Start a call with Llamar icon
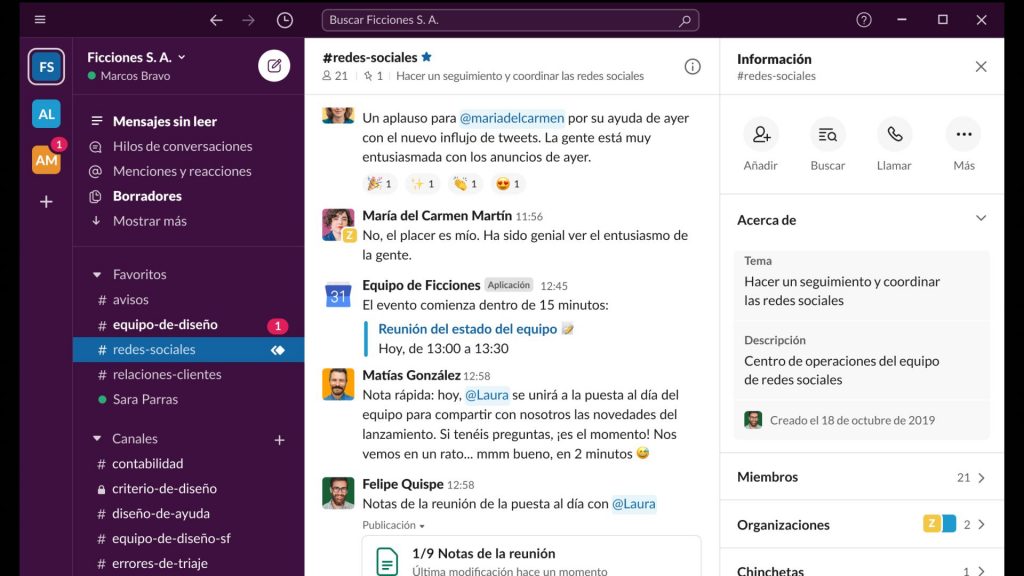 pos(894,135)
